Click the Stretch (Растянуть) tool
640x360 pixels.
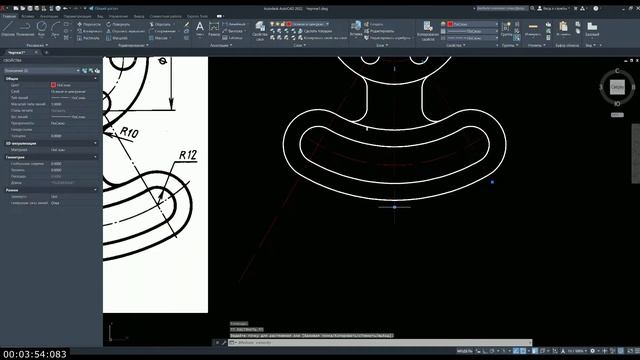pos(88,38)
